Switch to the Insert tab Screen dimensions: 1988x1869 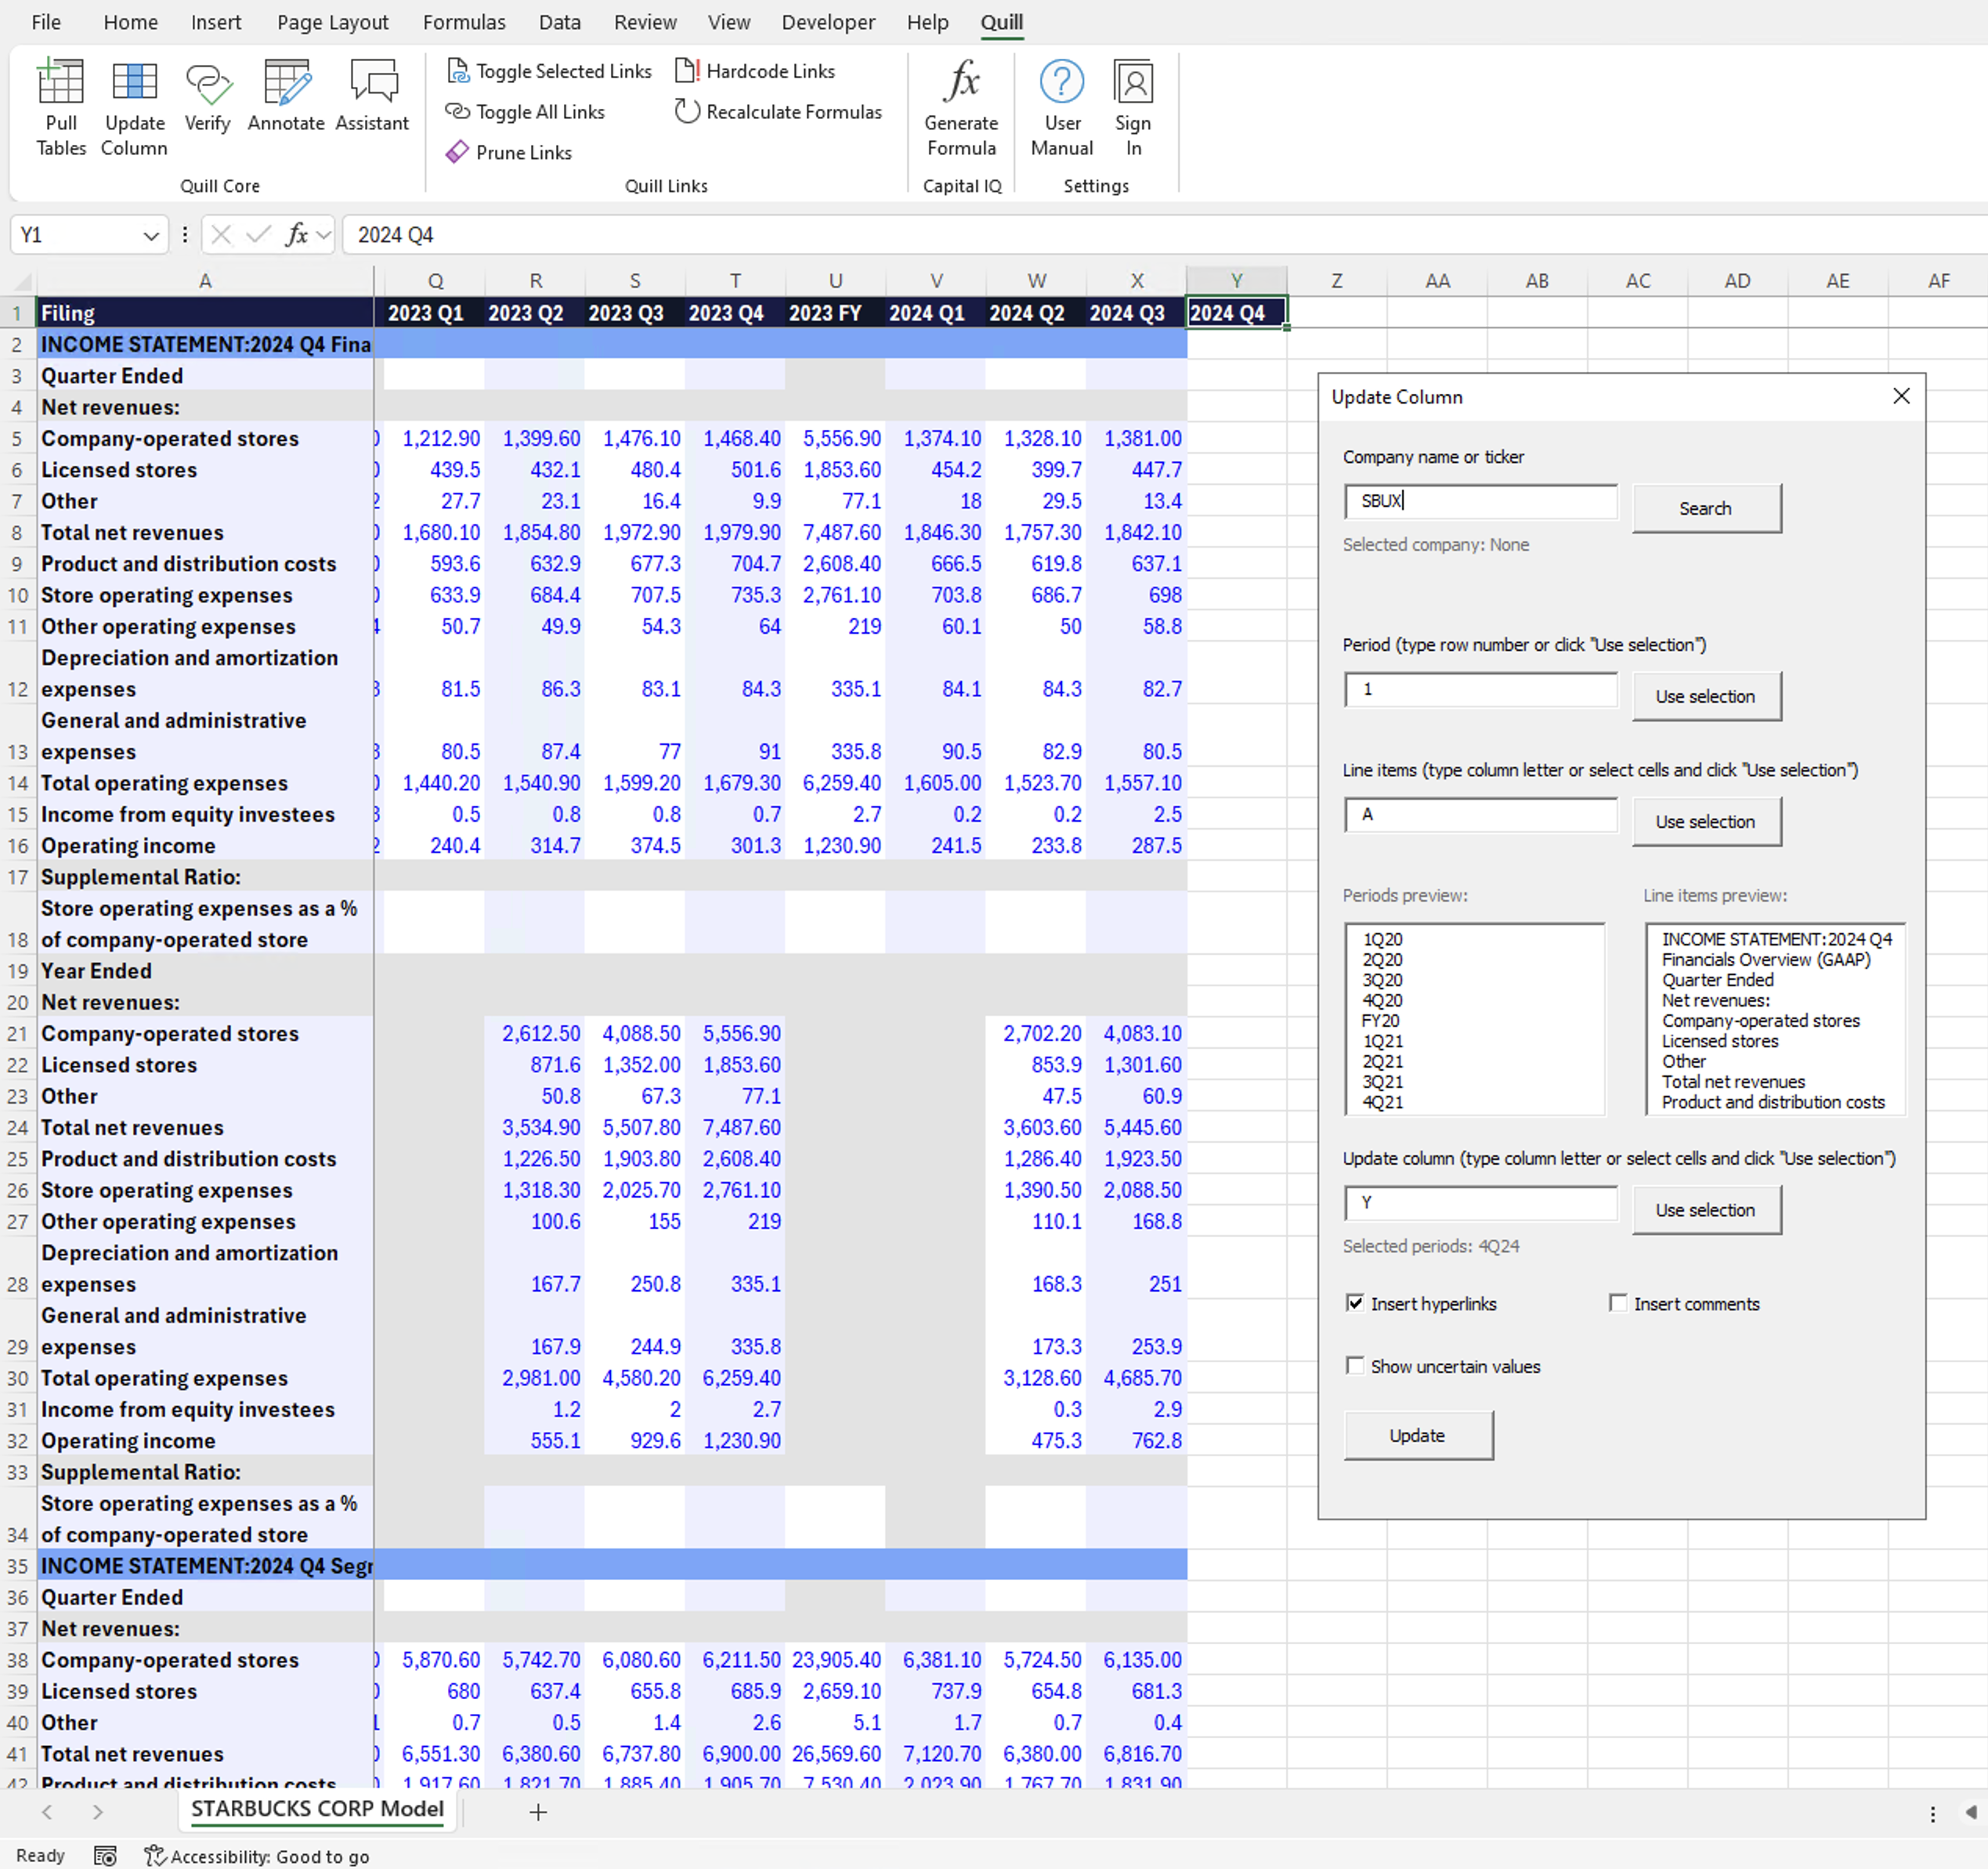coord(216,22)
